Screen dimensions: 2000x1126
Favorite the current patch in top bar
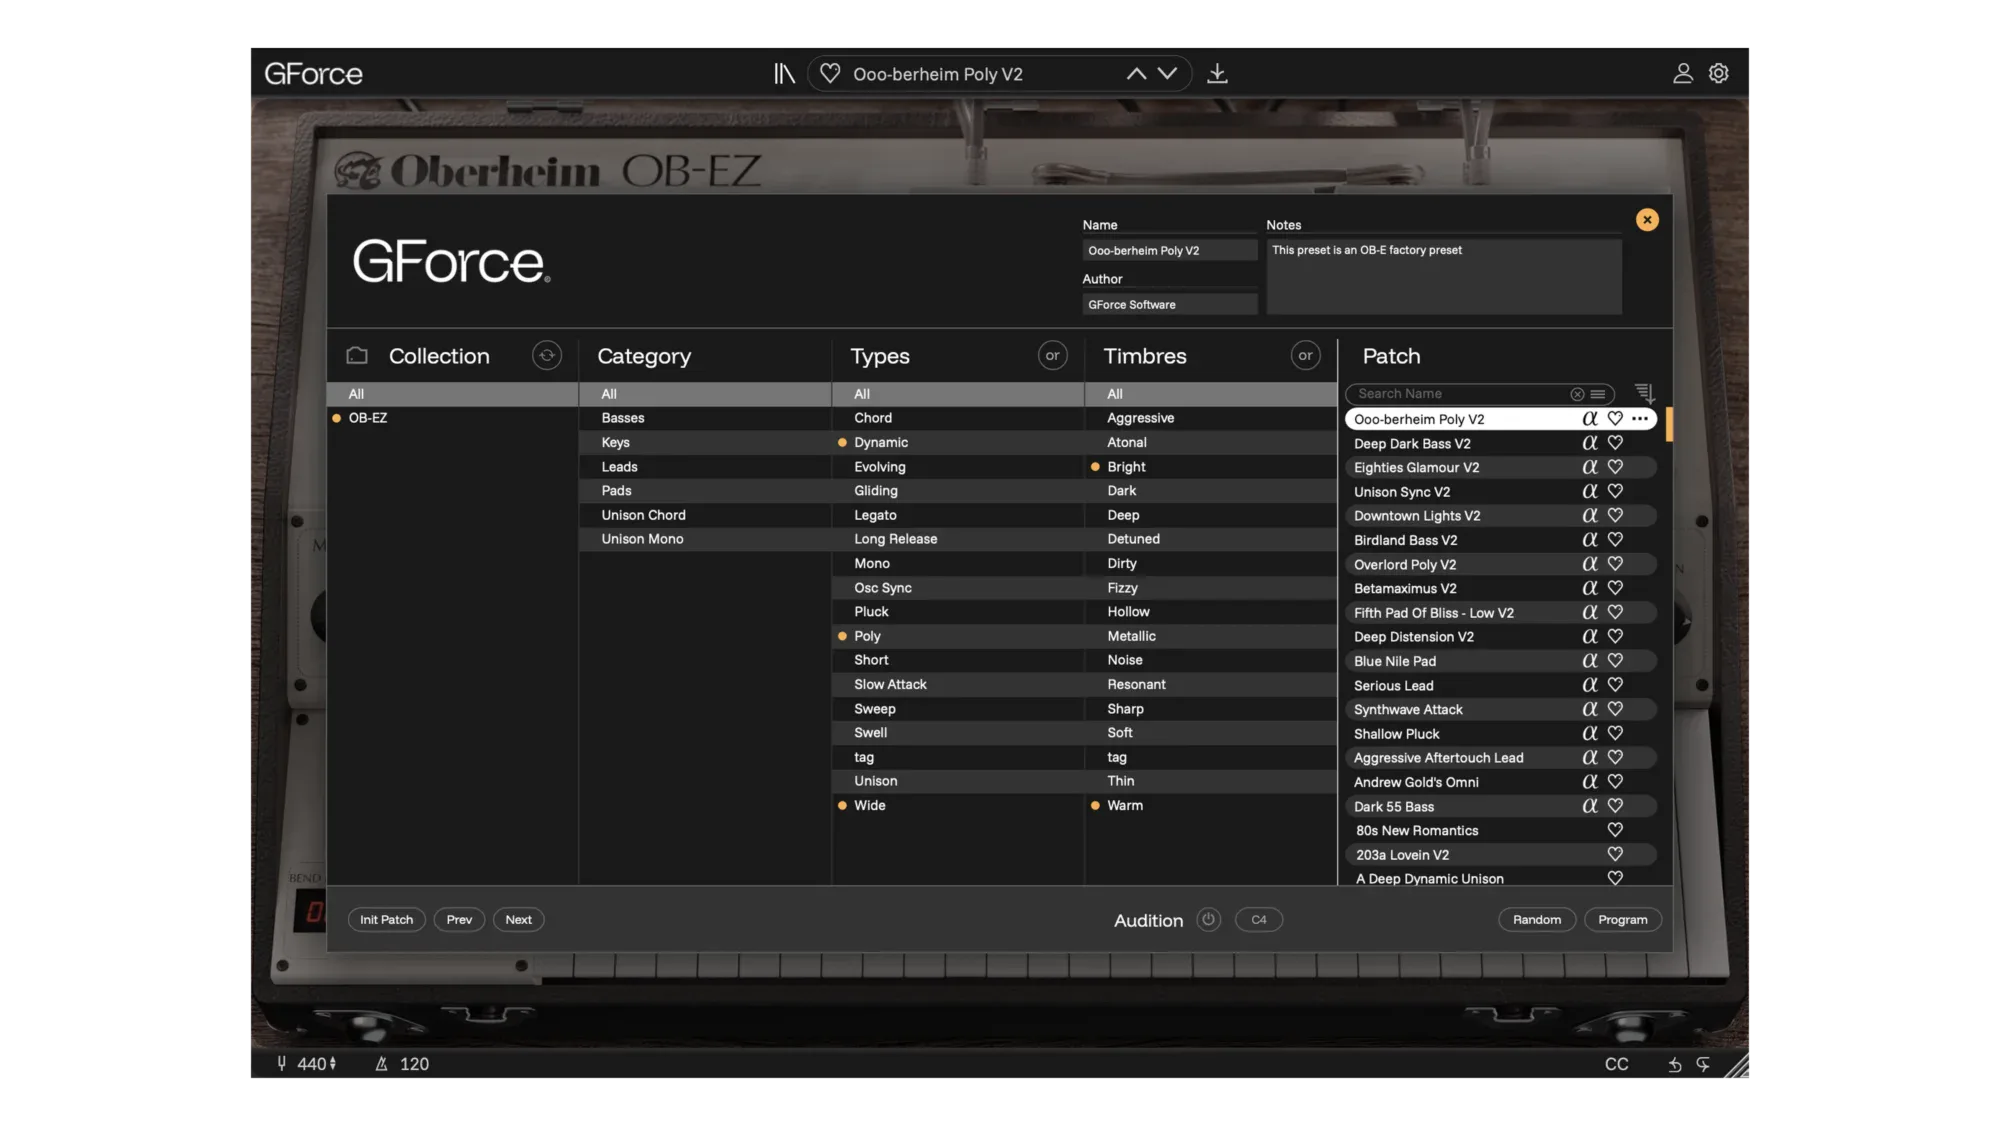tap(830, 74)
